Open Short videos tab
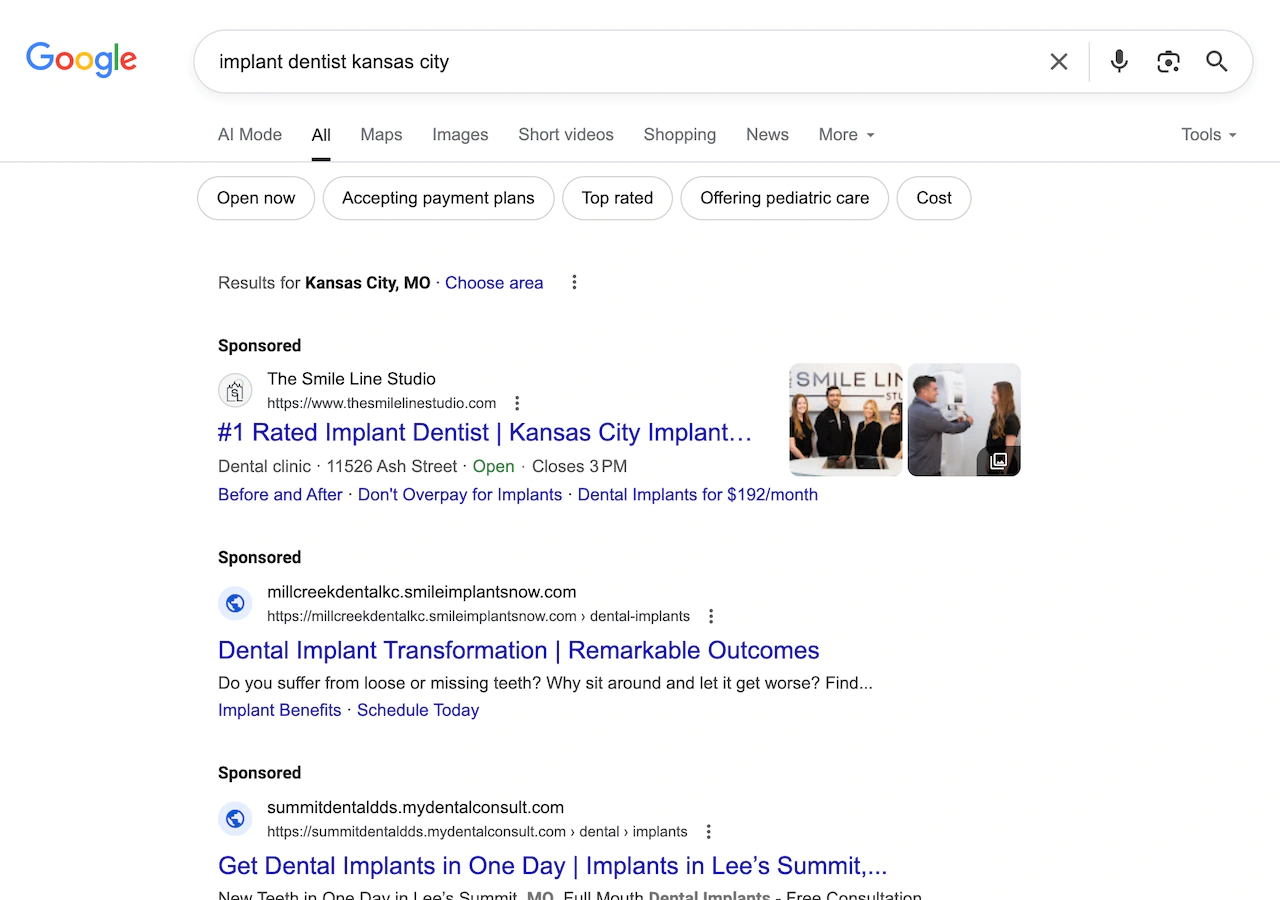Image resolution: width=1280 pixels, height=900 pixels. click(x=566, y=135)
